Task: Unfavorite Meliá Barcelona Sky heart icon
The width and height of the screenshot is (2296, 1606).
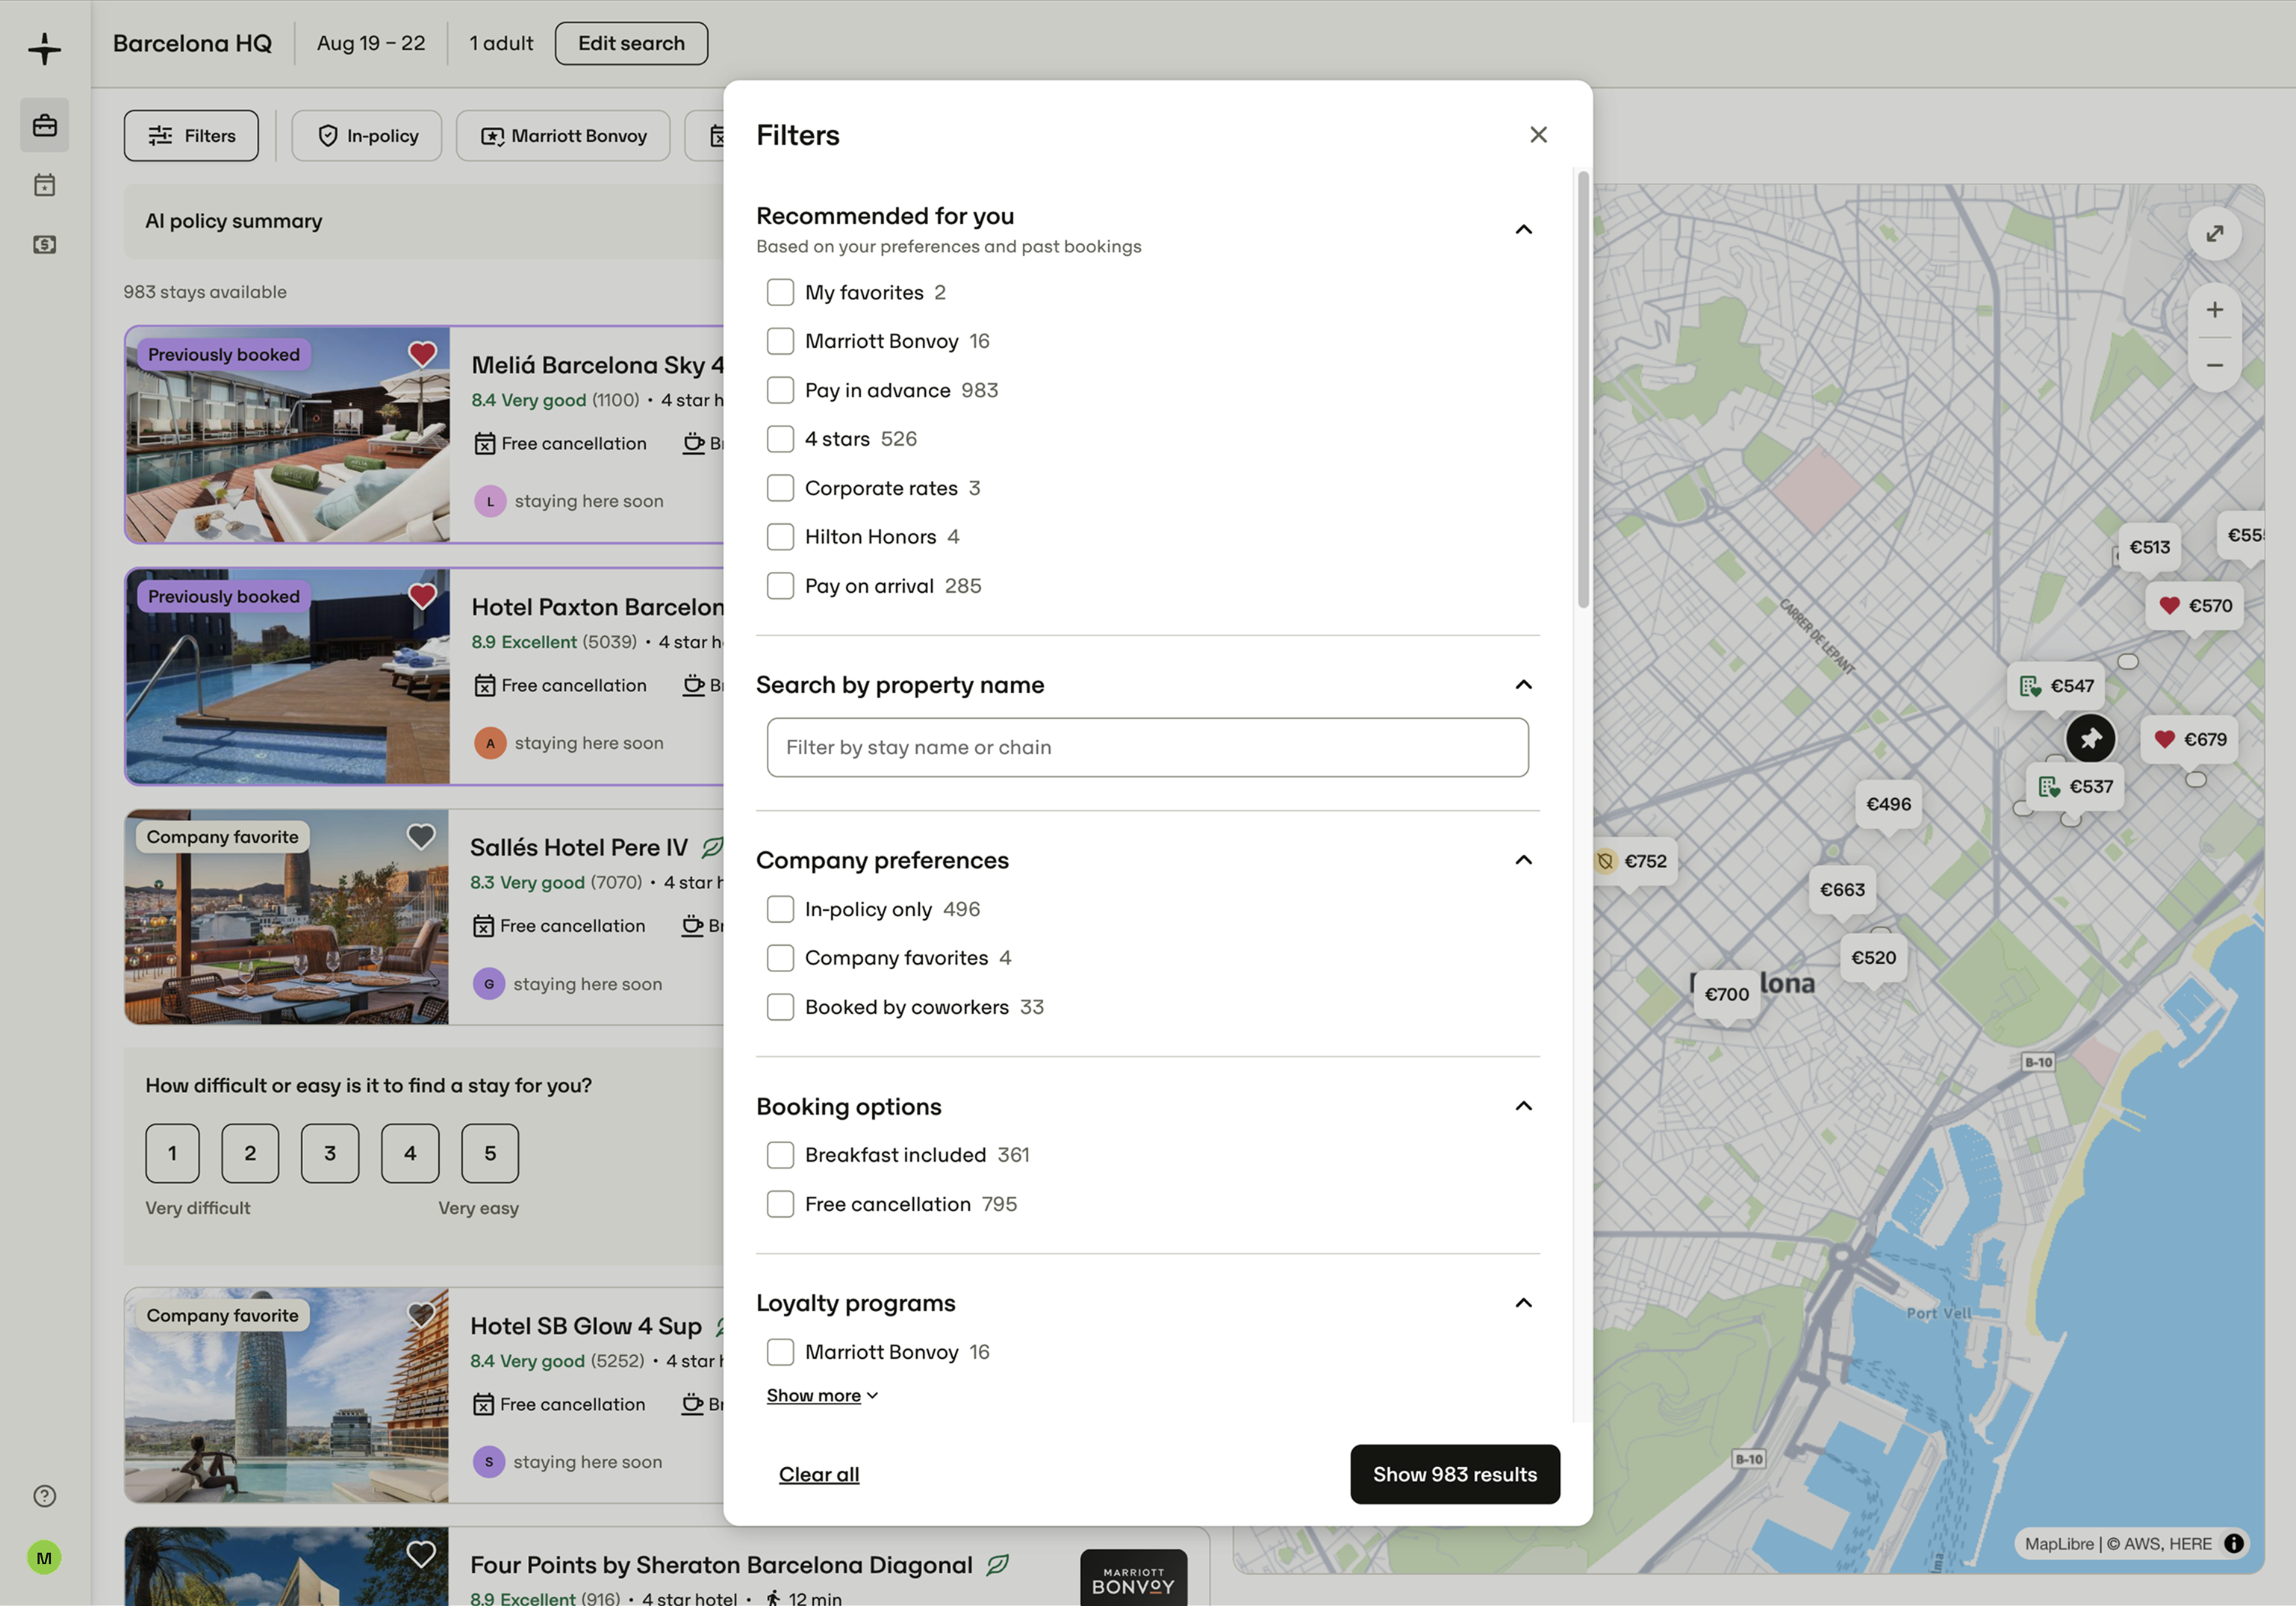Action: (x=422, y=354)
